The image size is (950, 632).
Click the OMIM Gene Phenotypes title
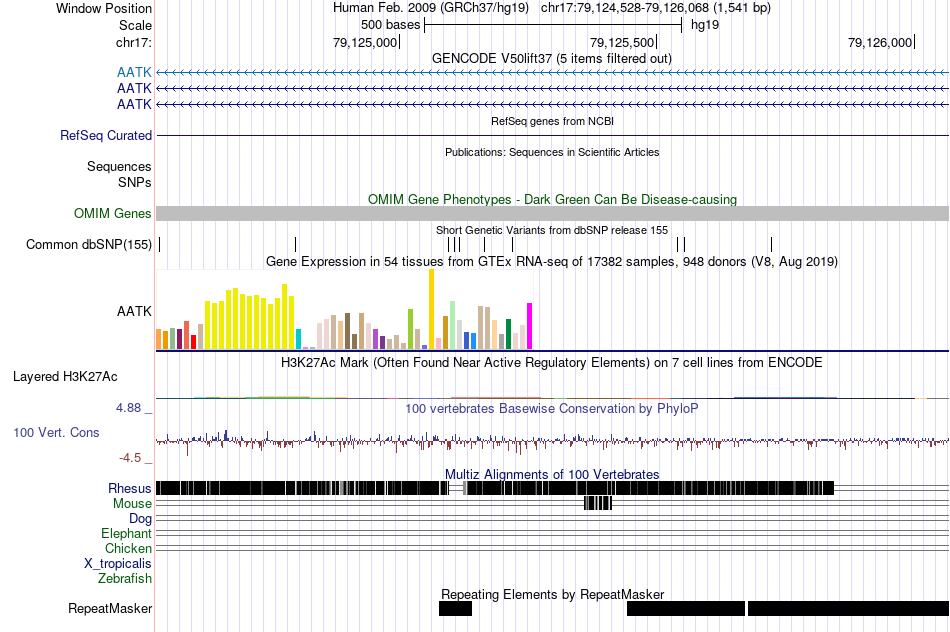[x=552, y=199]
